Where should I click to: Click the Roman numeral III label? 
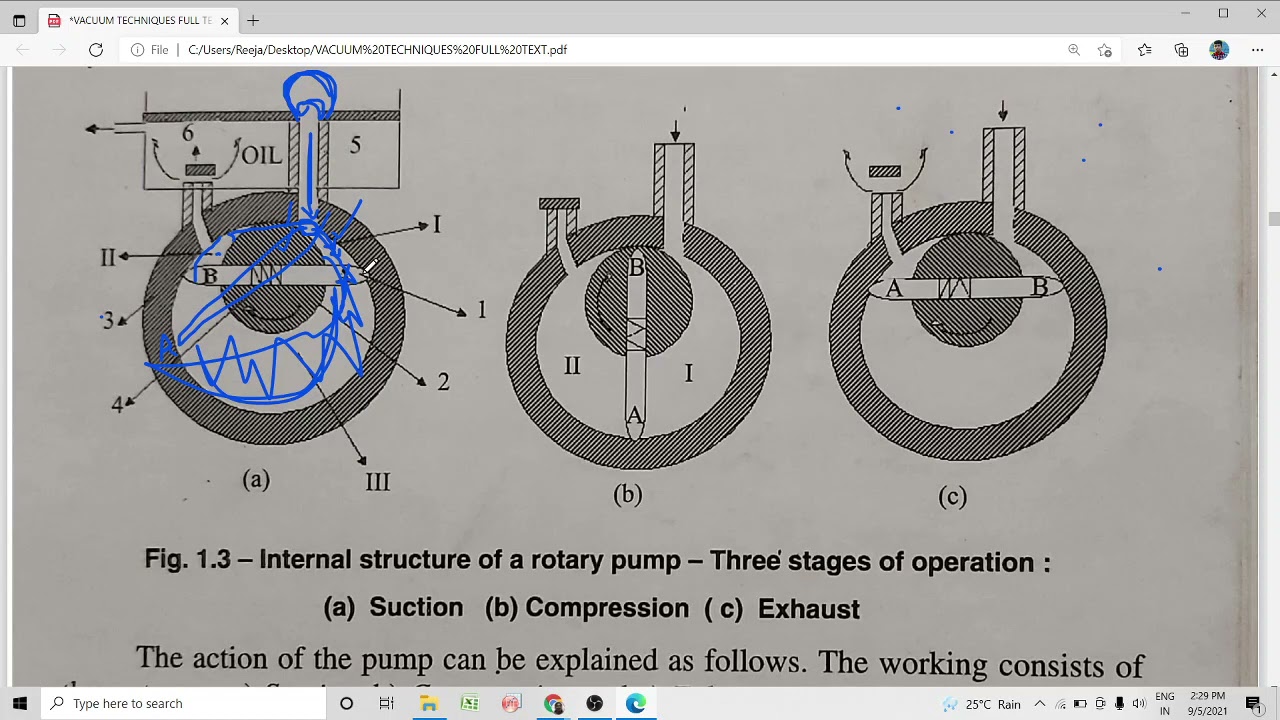click(378, 482)
